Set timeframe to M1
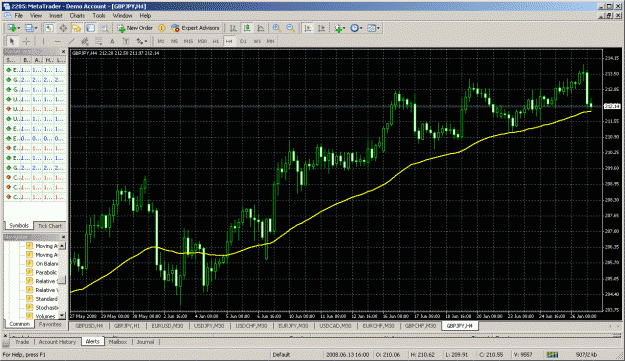625x361 pixels. 161,41
